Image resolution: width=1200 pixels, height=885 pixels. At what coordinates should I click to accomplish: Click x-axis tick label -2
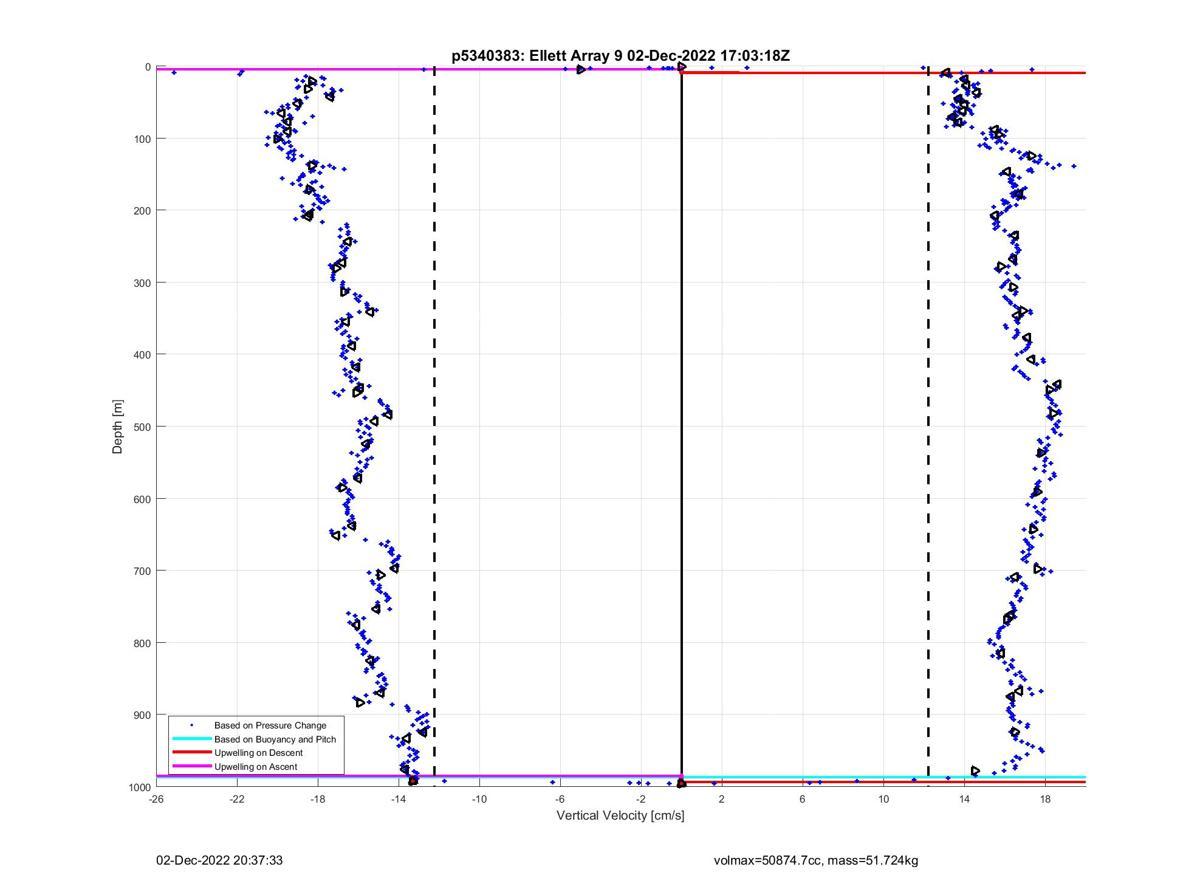tap(641, 799)
